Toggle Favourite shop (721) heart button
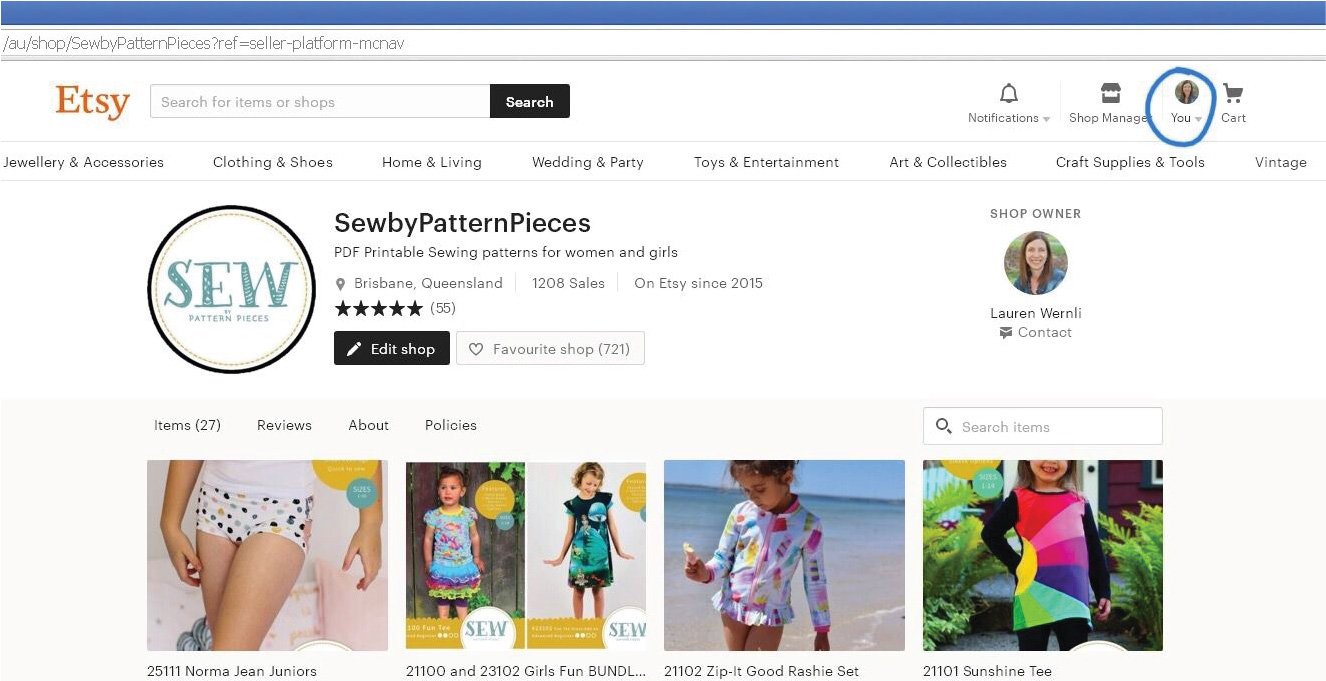The height and width of the screenshot is (681, 1326). click(x=550, y=349)
